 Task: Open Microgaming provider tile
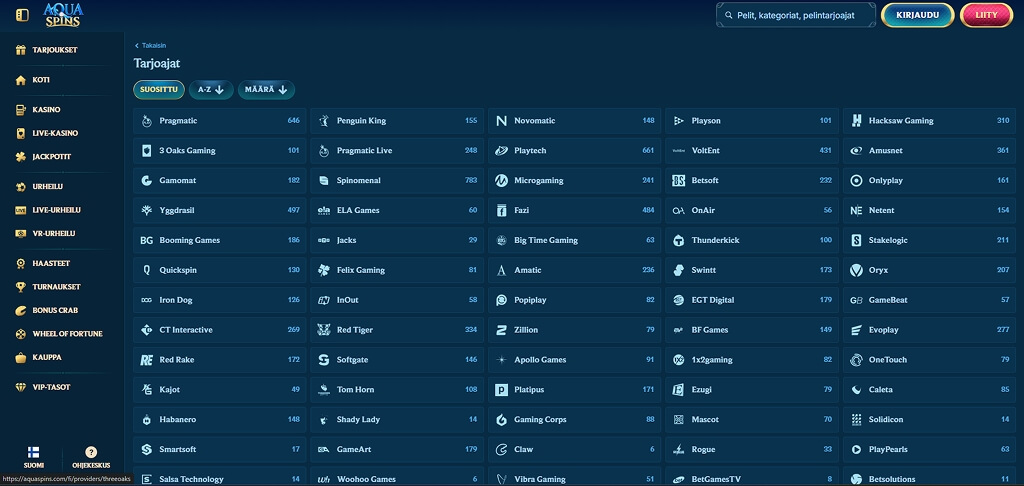575,180
